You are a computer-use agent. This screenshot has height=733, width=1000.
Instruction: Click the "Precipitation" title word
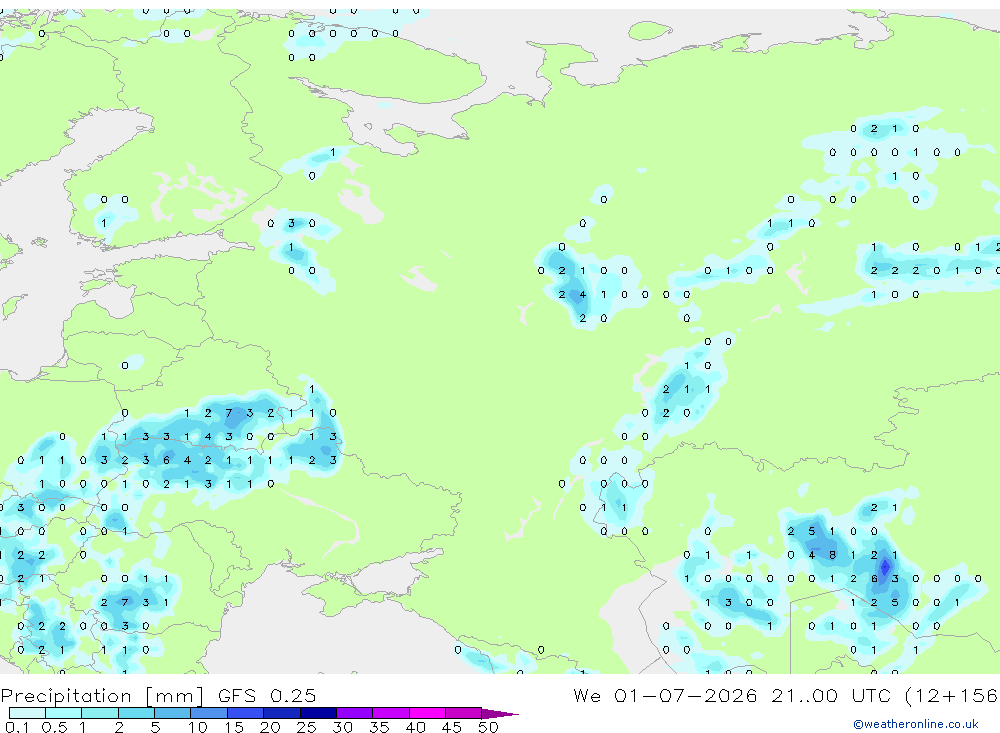(66, 696)
